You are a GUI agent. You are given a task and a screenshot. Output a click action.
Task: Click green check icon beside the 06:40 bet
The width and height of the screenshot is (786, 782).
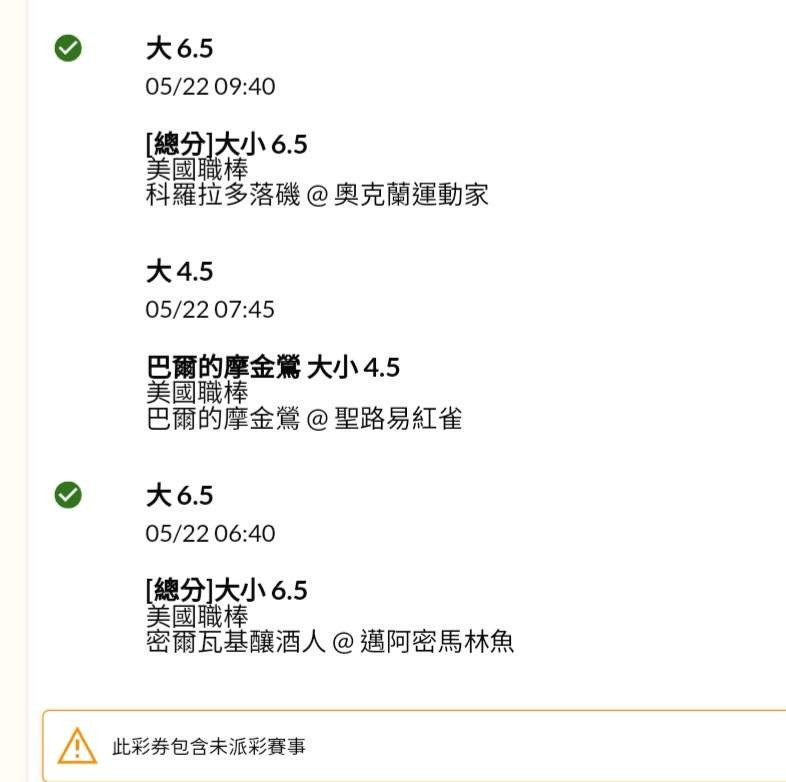(x=68, y=494)
